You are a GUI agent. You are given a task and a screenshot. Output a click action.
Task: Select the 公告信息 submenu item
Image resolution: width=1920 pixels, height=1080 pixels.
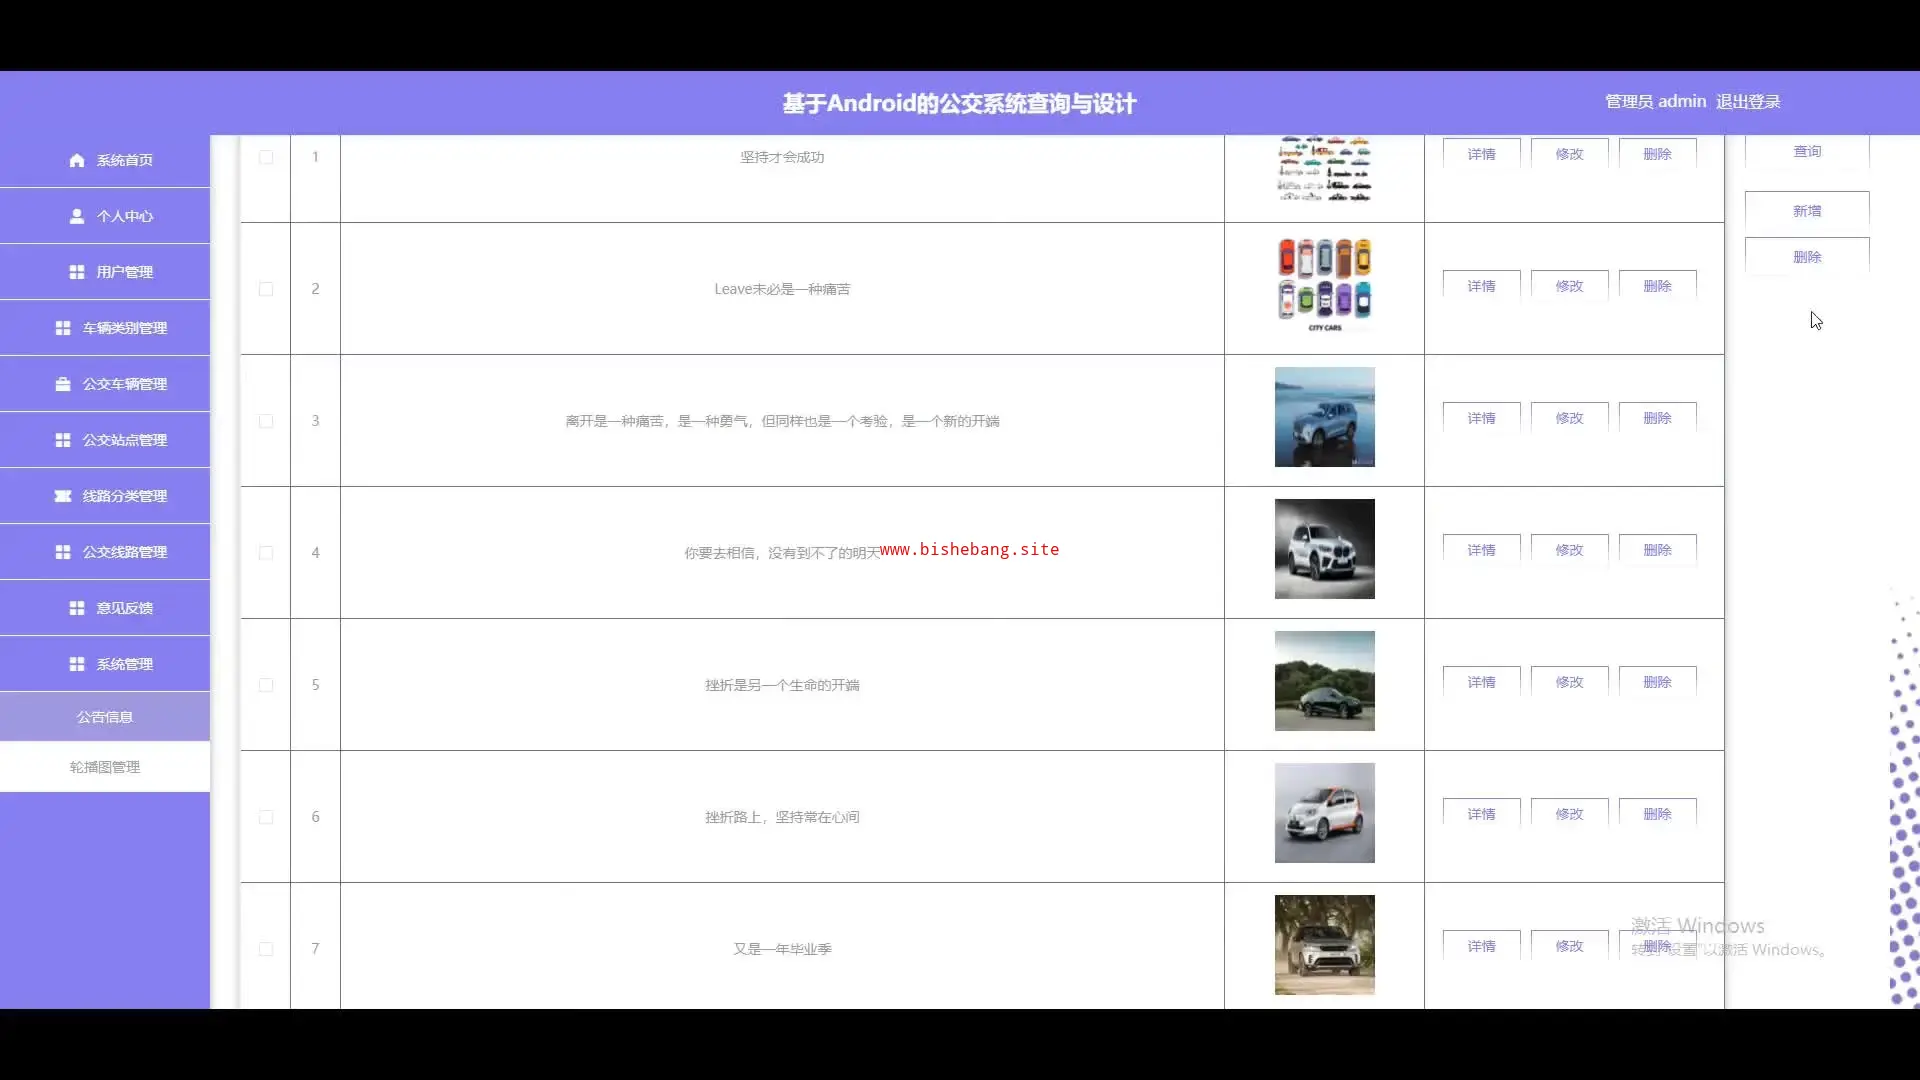coord(105,717)
